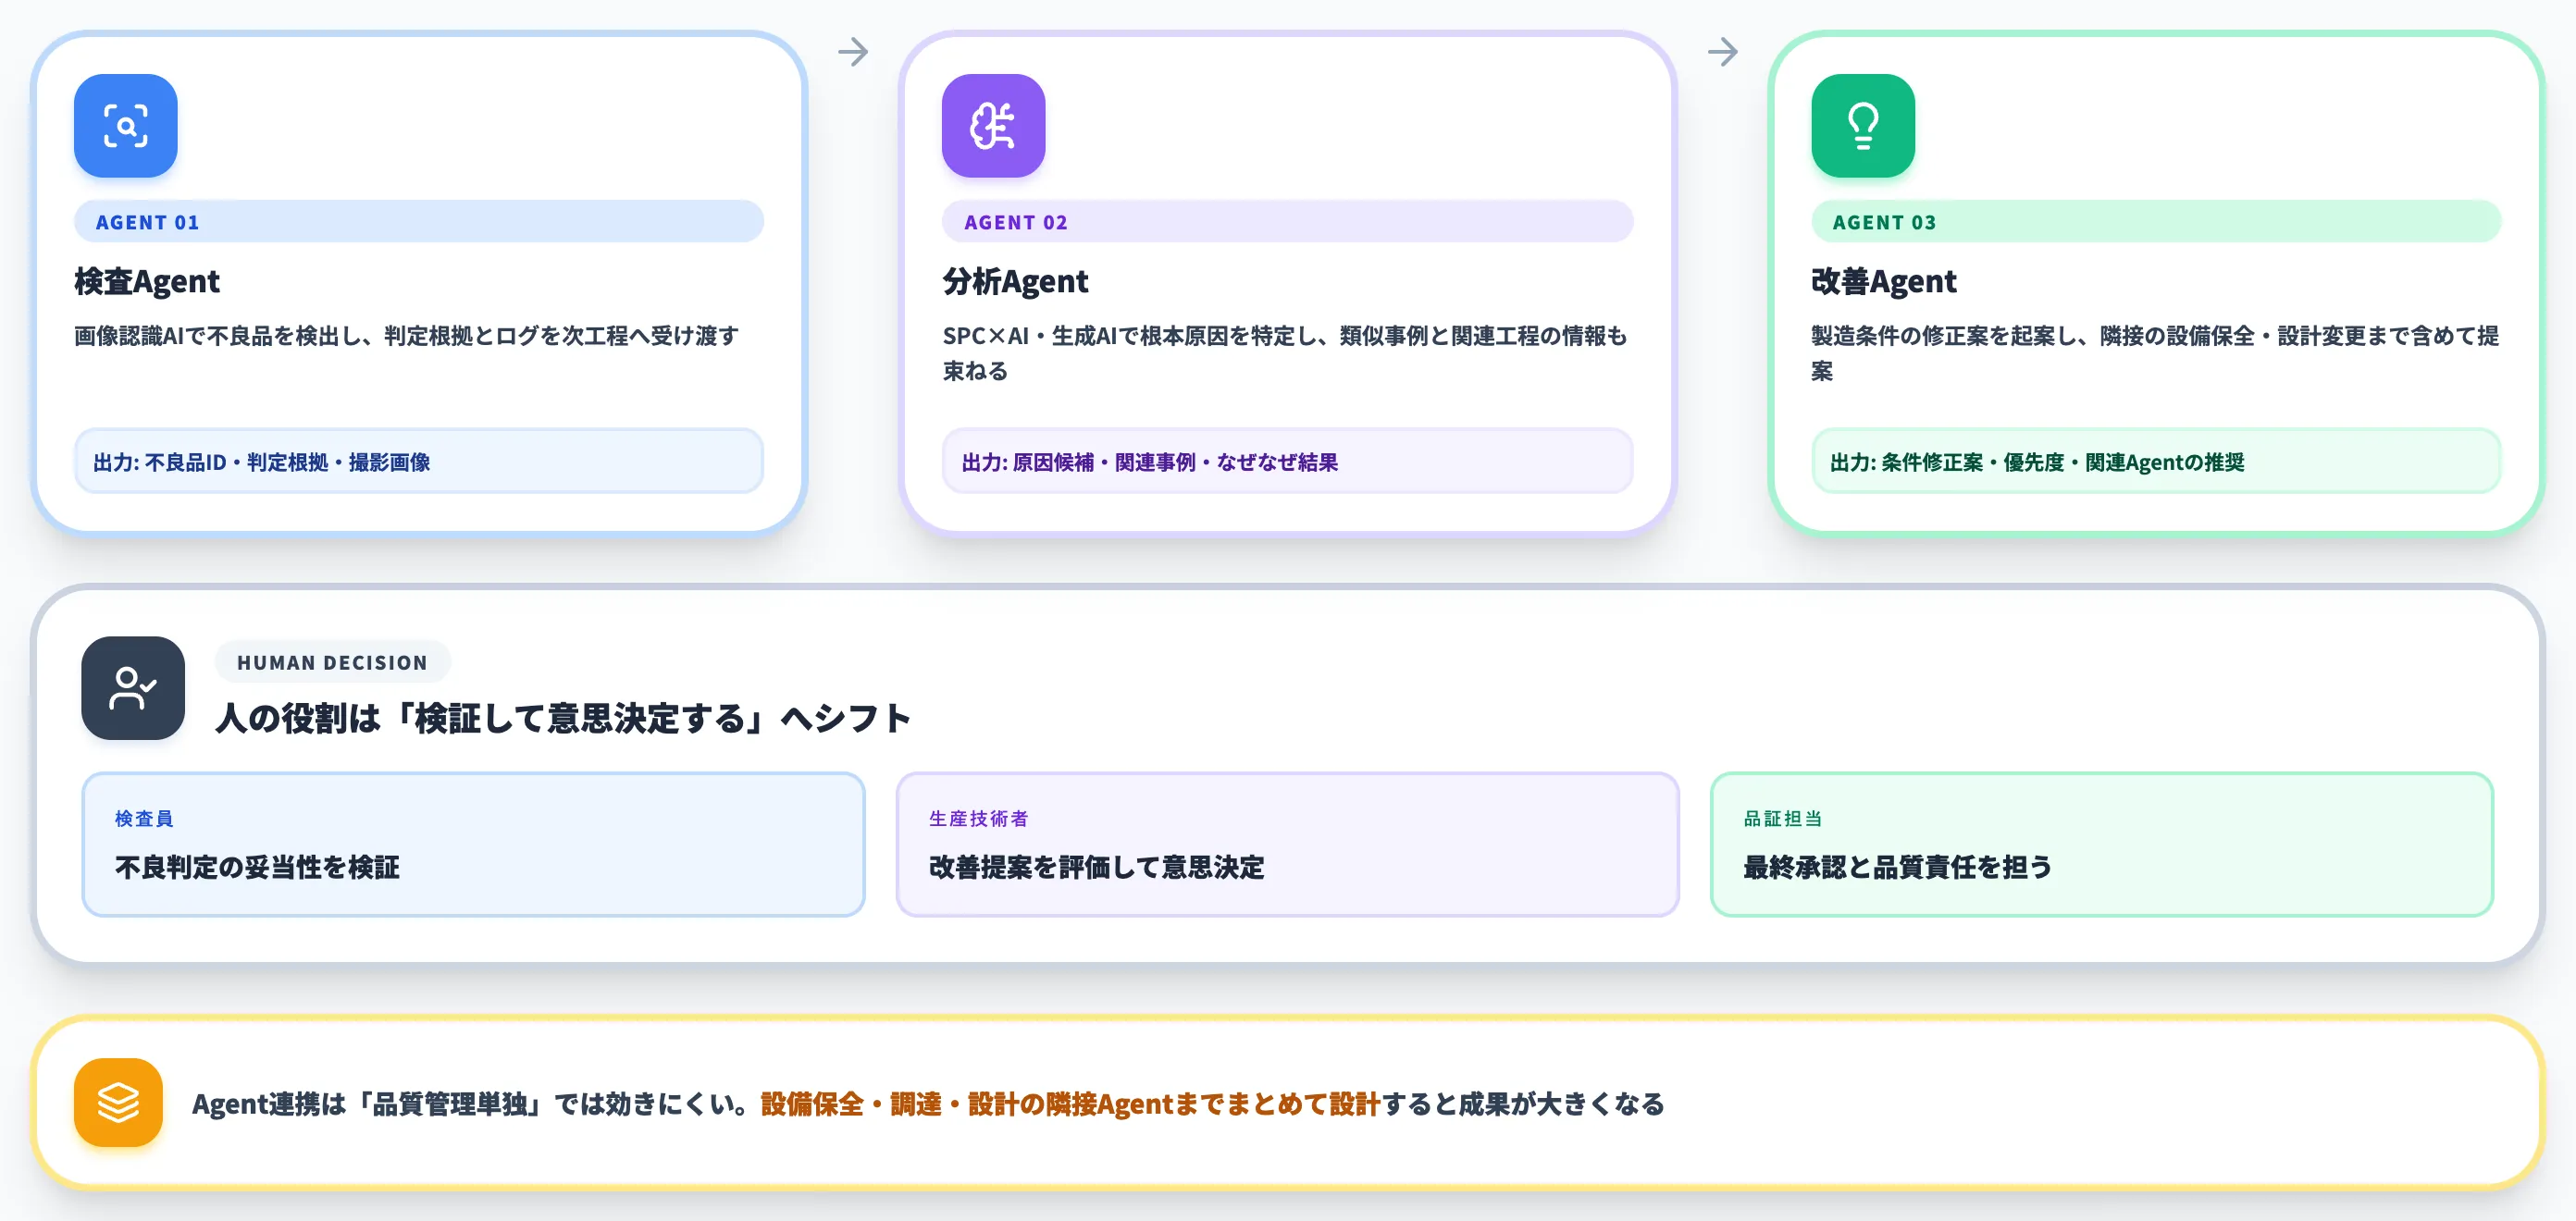Click output box 不良品ID・判定根拠・撮影画像

pyautogui.click(x=418, y=461)
